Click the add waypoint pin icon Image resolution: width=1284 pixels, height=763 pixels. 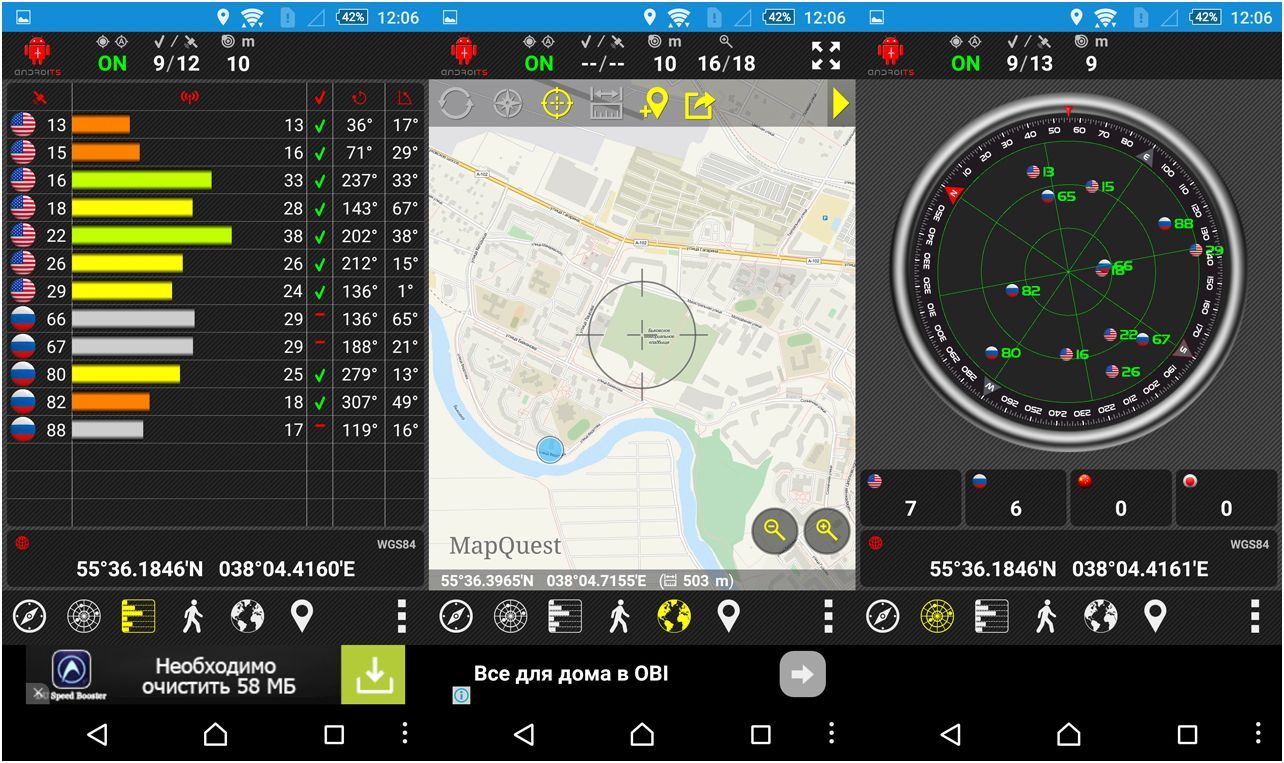coord(653,104)
